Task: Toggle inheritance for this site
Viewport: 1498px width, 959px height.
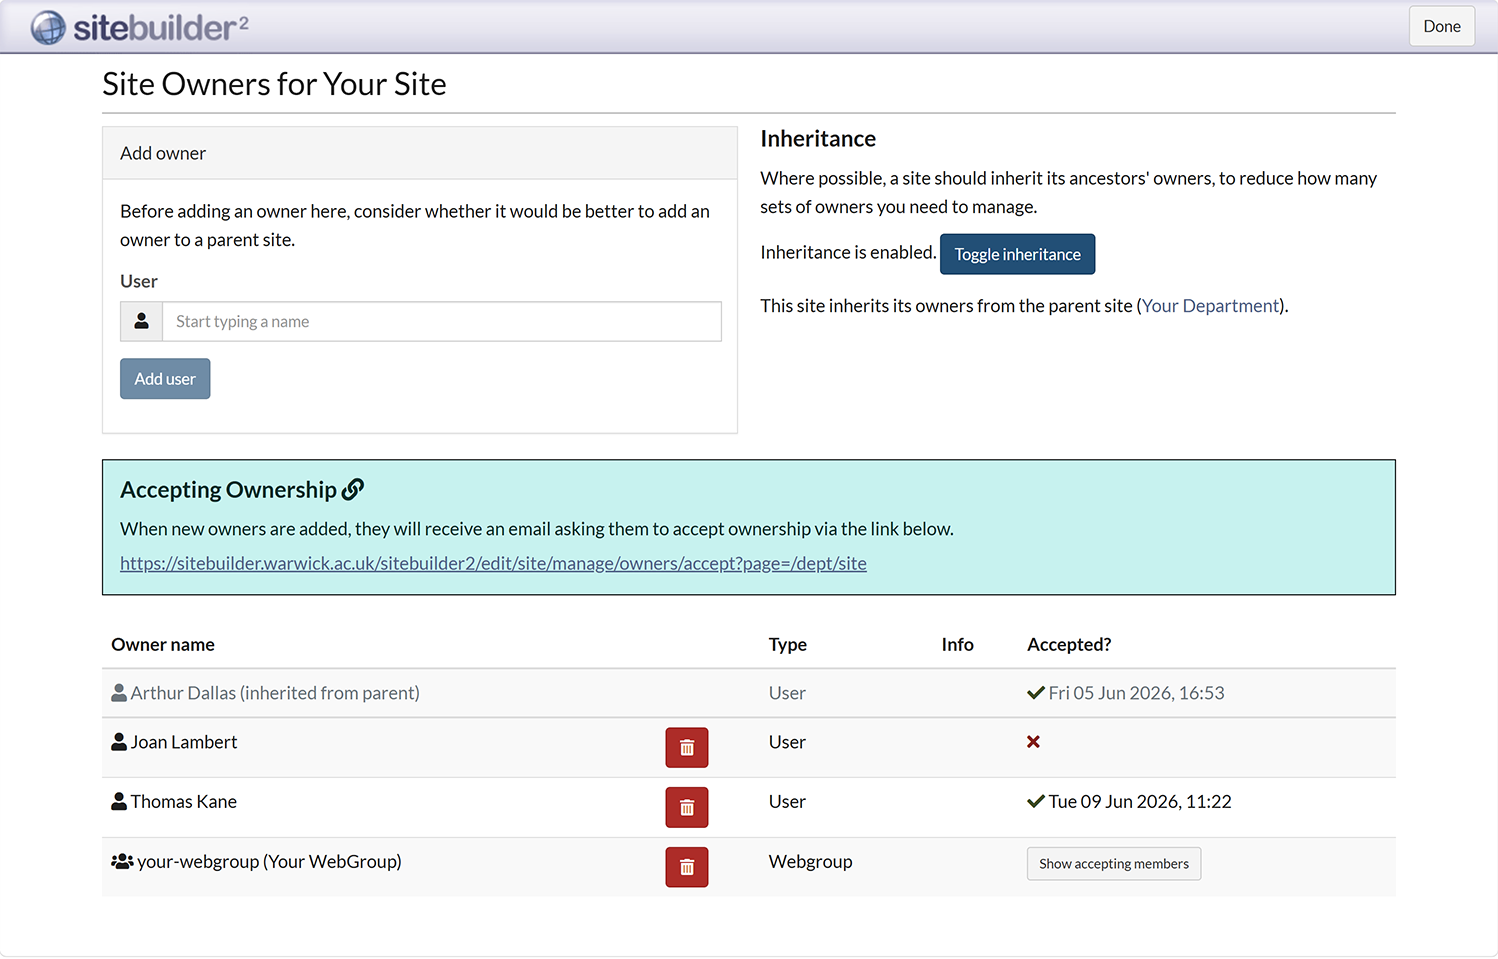Action: click(1017, 254)
